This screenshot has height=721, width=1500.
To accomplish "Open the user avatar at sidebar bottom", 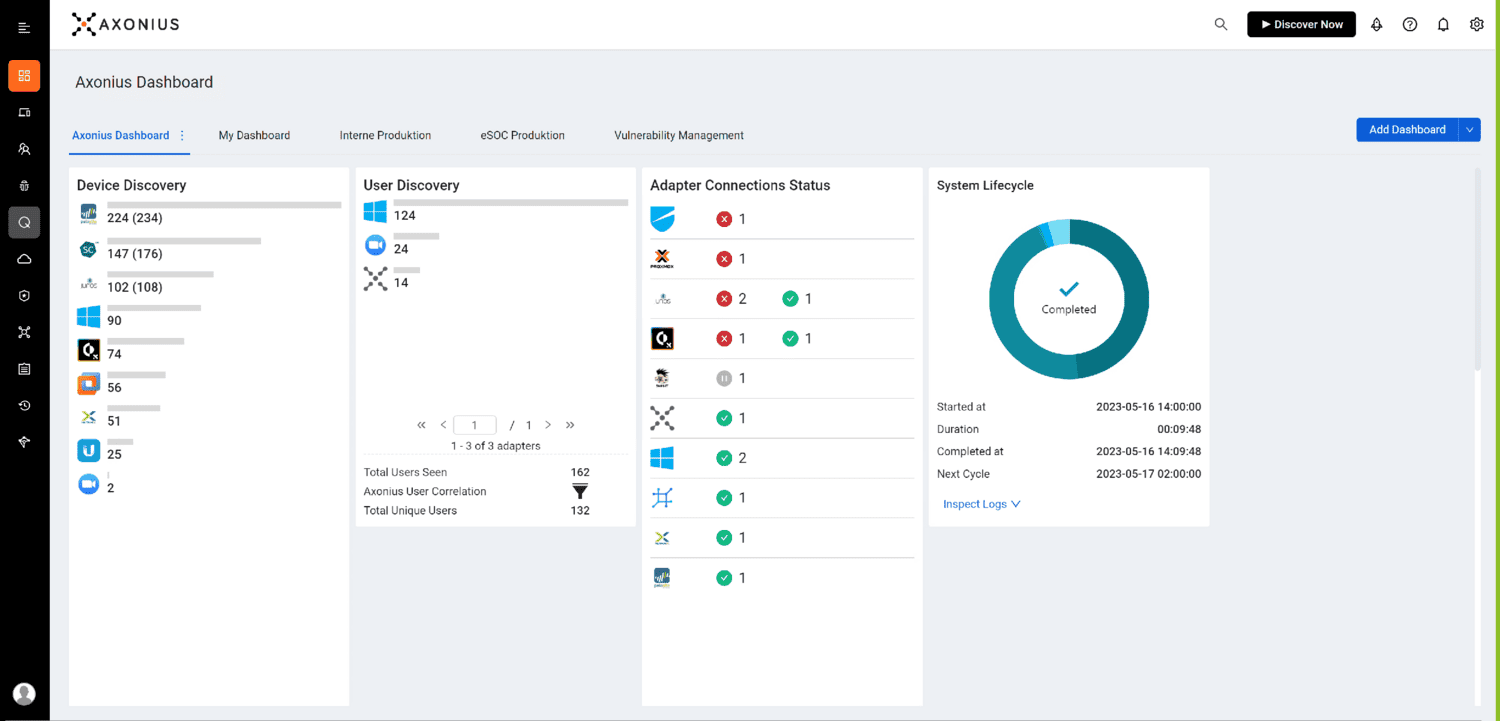I will coord(24,694).
